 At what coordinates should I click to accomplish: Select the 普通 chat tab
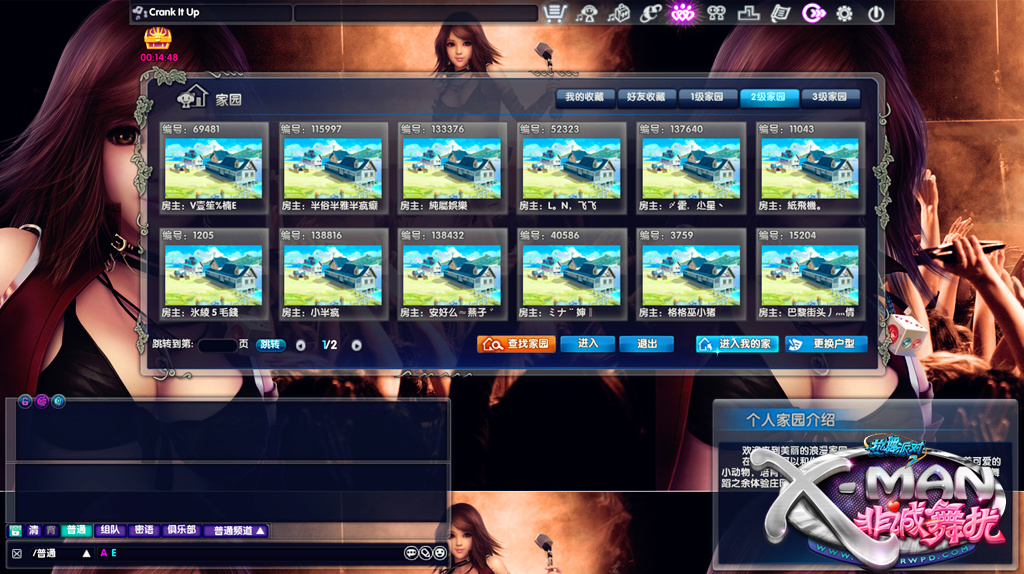(x=76, y=530)
